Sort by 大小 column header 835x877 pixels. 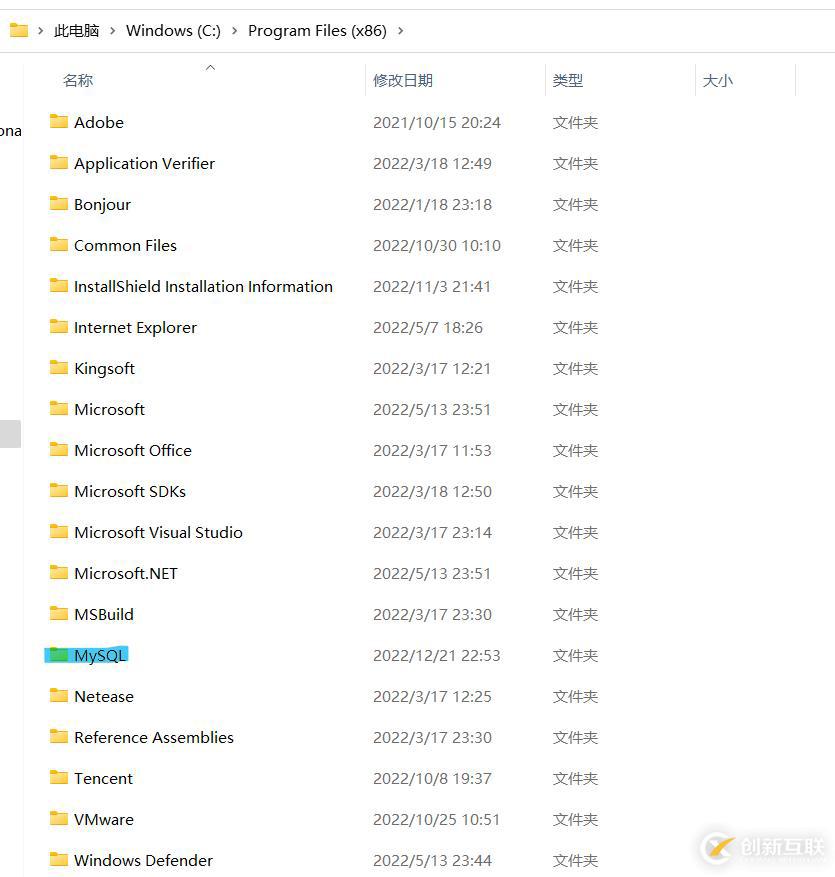[x=718, y=81]
